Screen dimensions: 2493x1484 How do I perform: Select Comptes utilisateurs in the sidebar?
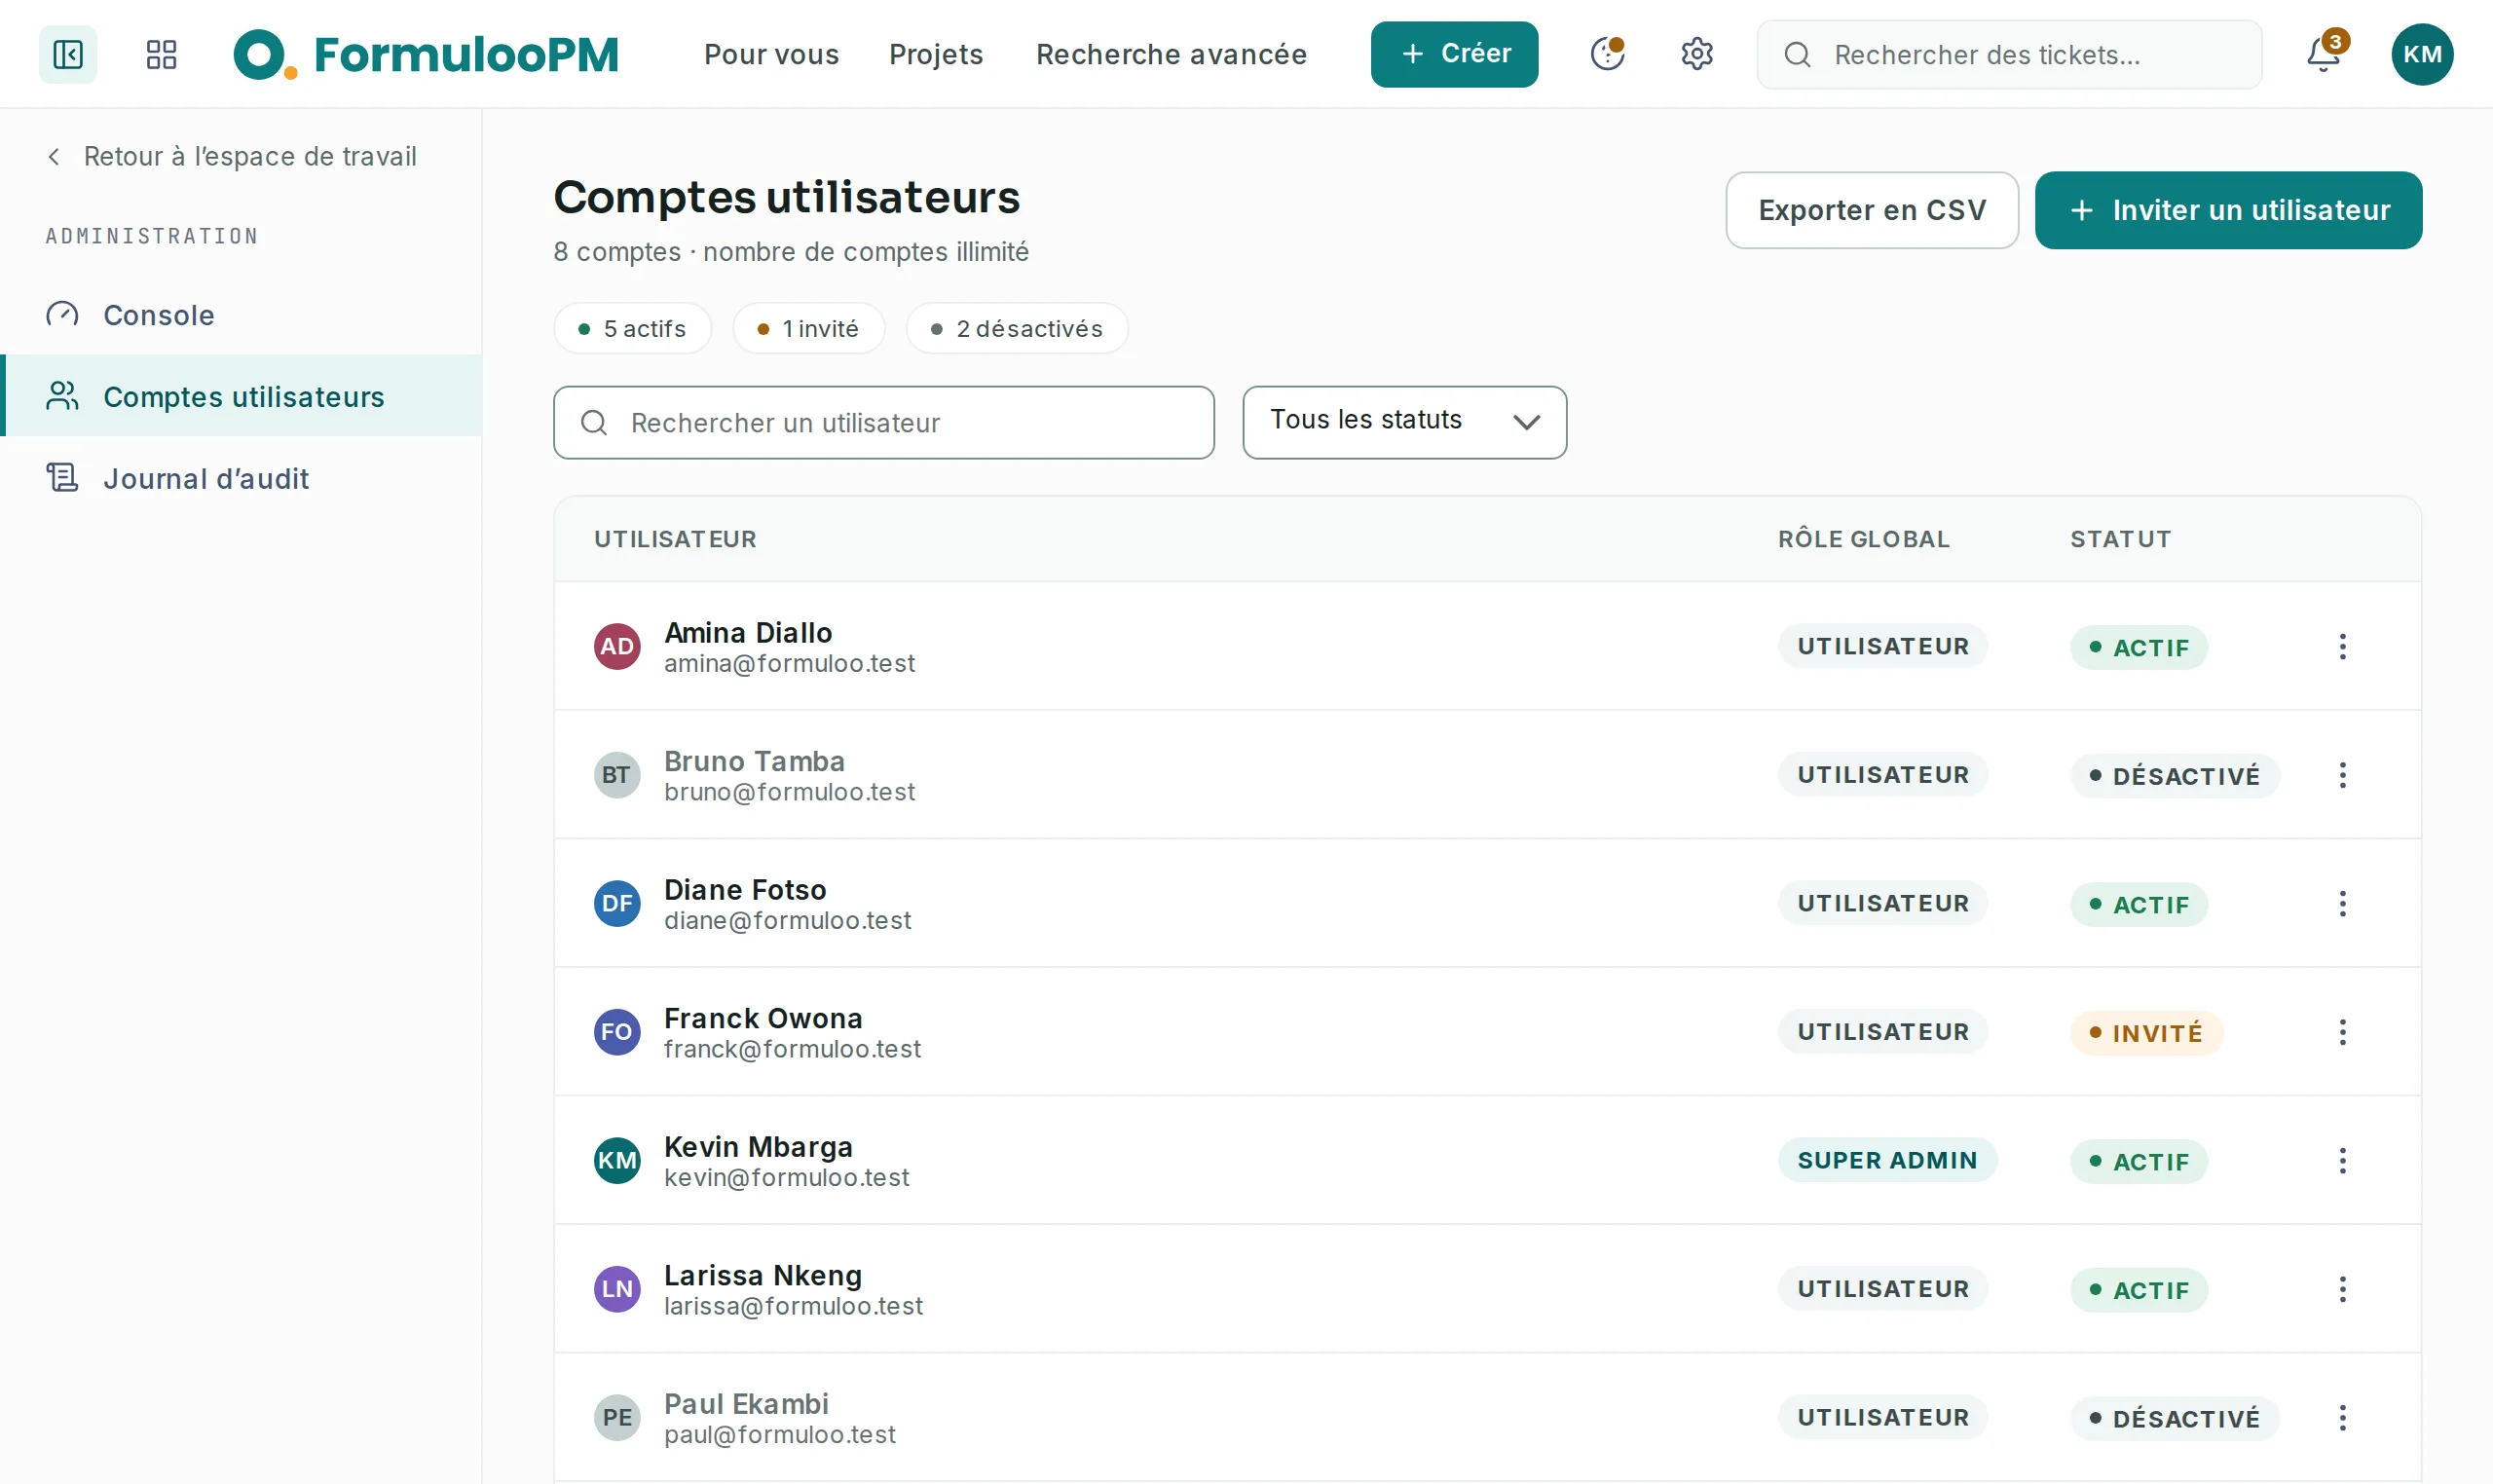coord(241,396)
